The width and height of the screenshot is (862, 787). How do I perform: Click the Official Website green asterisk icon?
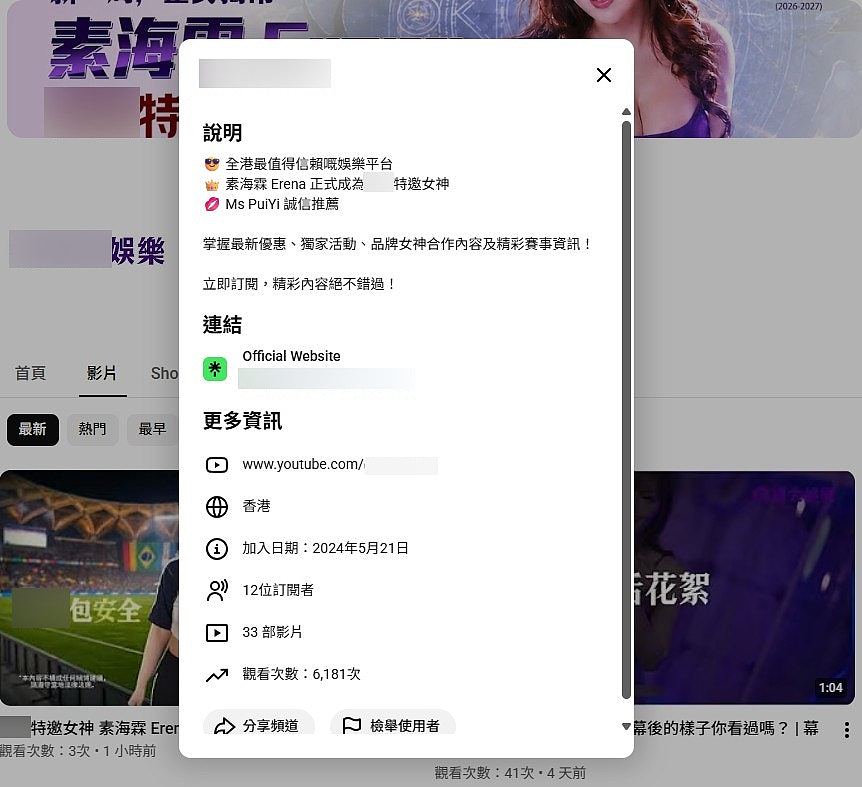[x=215, y=369]
